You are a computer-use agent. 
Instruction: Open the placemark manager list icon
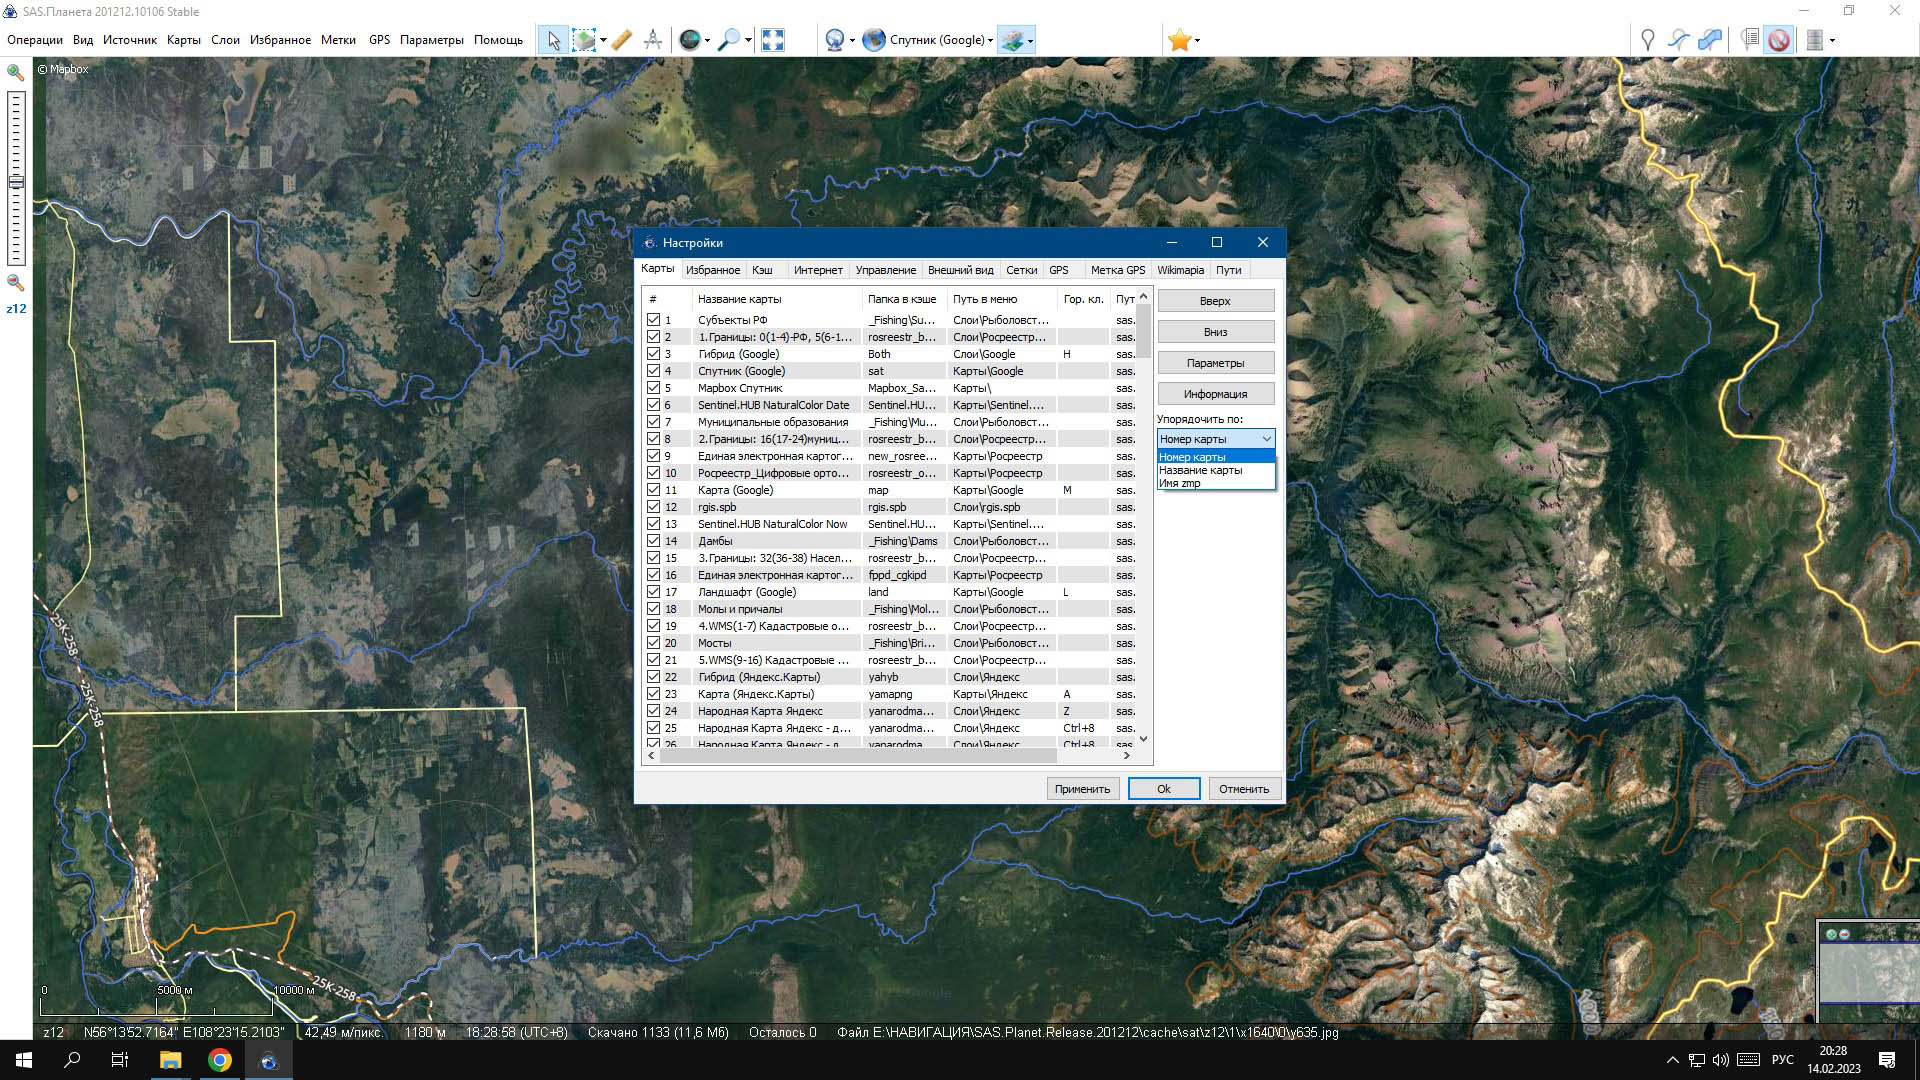click(x=1749, y=40)
